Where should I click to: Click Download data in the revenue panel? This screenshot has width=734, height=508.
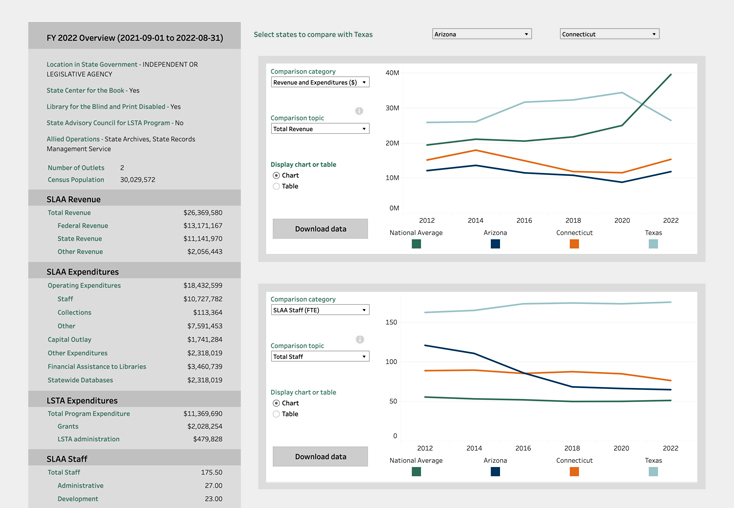coord(320,229)
